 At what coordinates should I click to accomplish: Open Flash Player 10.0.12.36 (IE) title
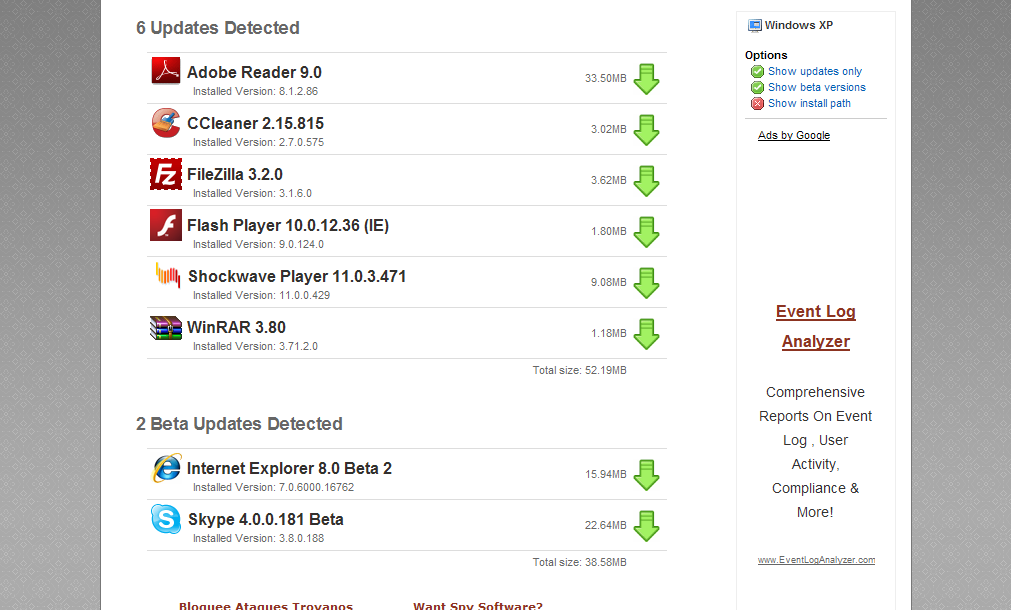(x=288, y=225)
